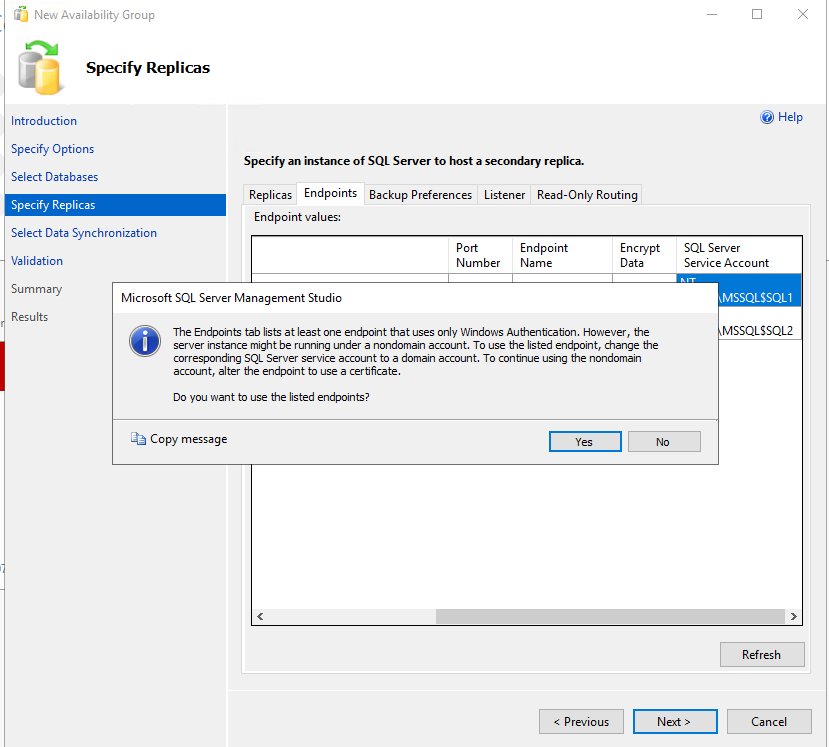Click the Availability Group wizard header icon
This screenshot has height=747, width=829.
coord(41,66)
